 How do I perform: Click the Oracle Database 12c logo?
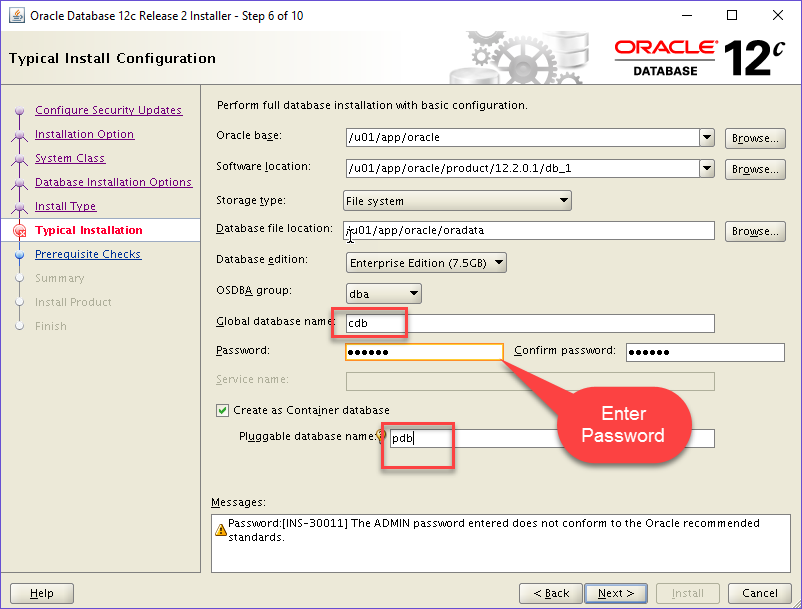pos(699,58)
